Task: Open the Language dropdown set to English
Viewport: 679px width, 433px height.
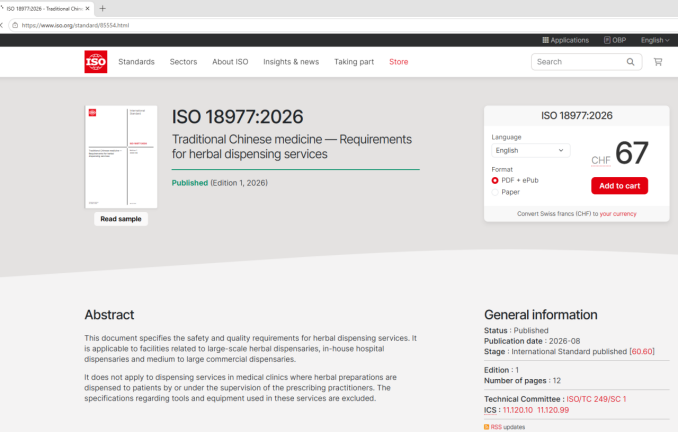Action: [530, 150]
